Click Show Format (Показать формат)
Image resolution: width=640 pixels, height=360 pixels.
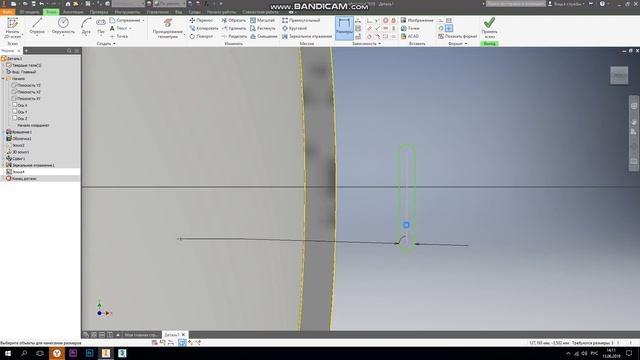458,36
